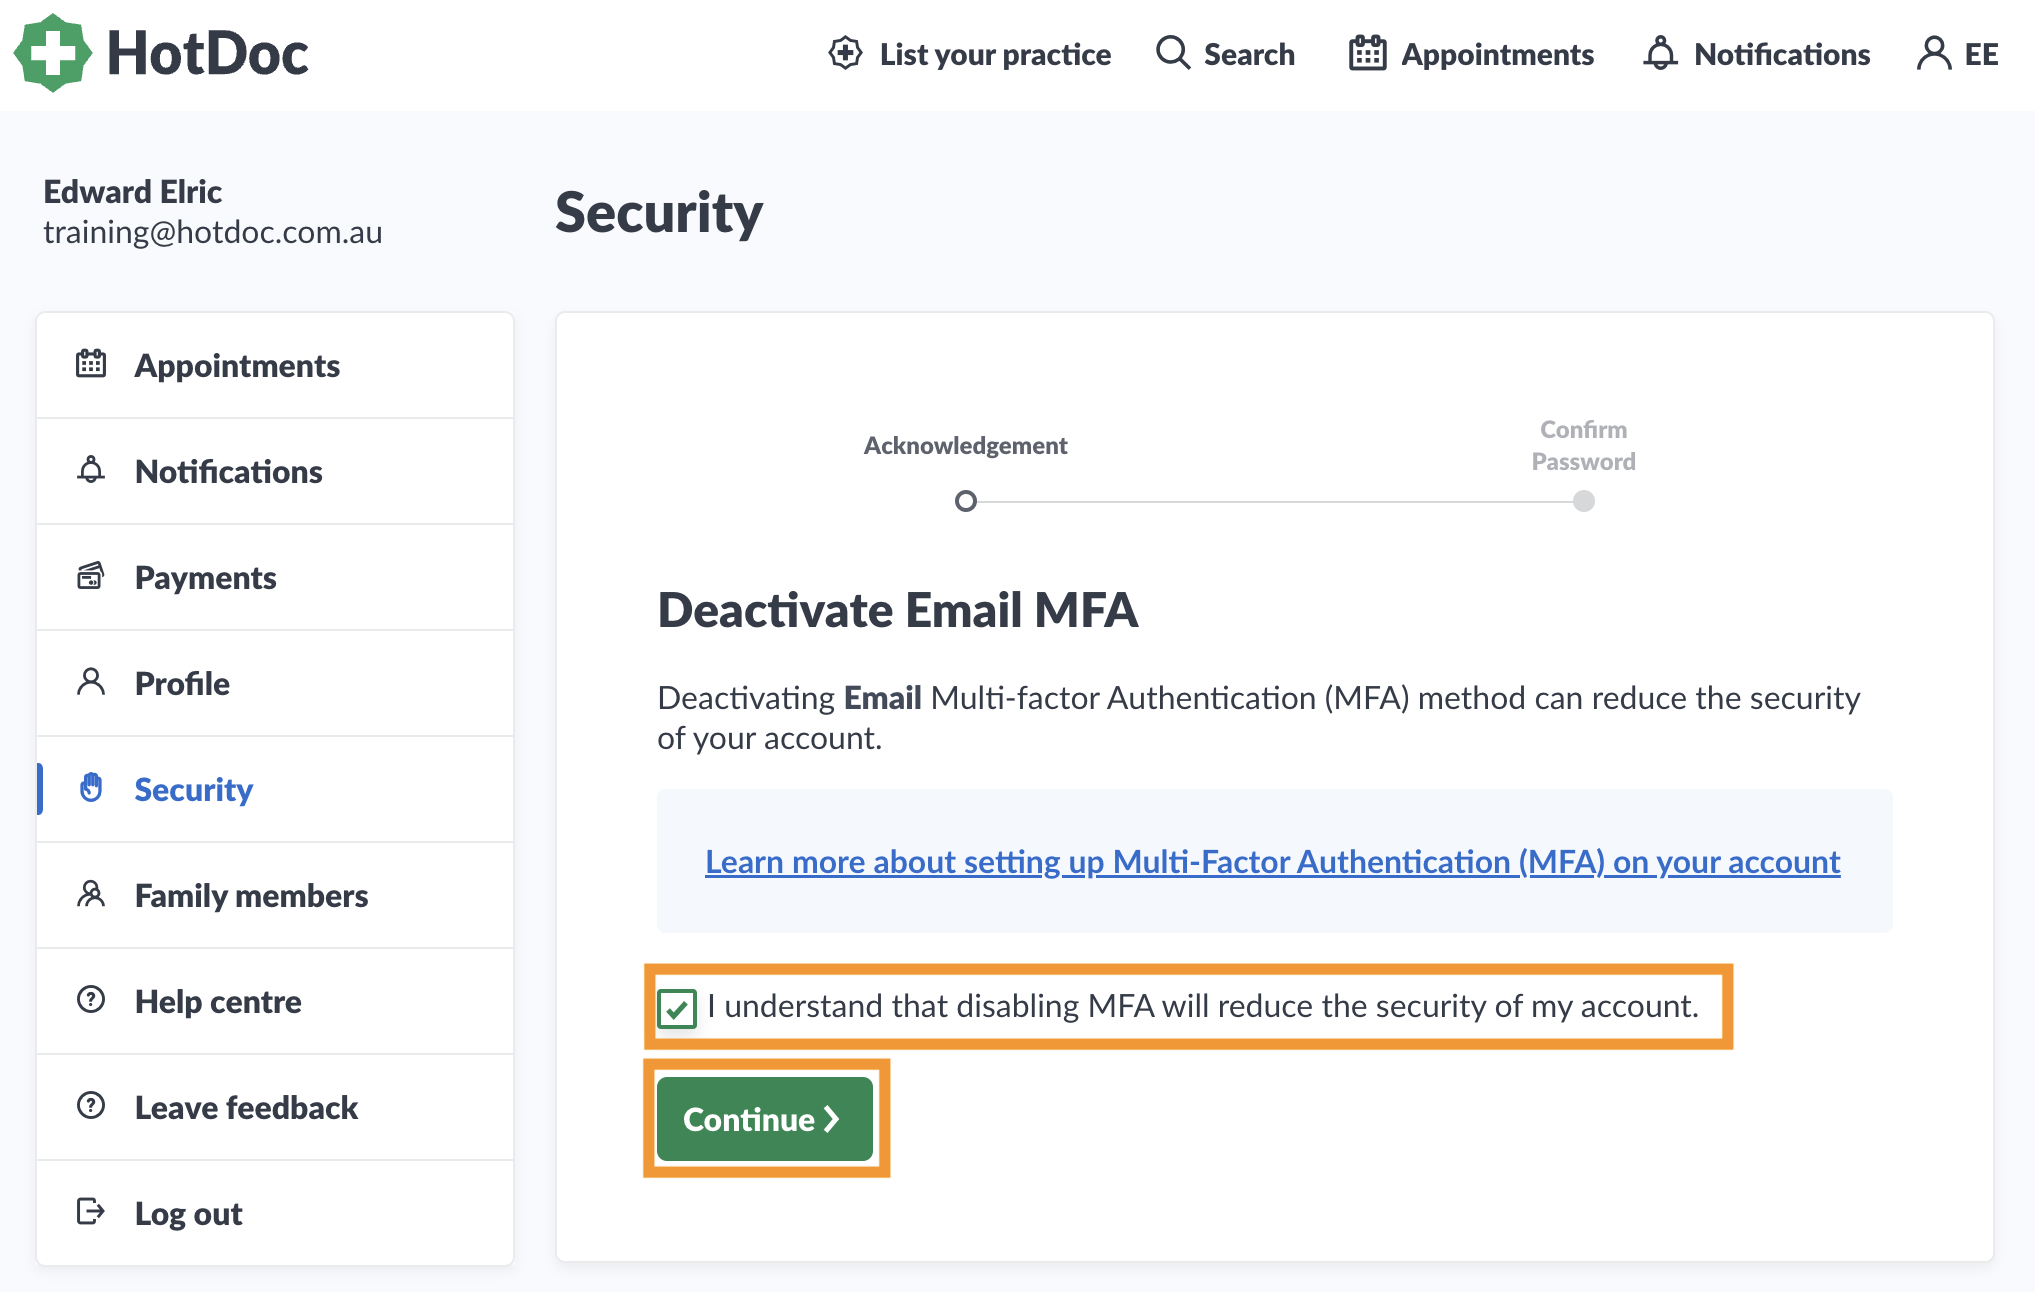
Task: Open Search from the top navigation
Action: (x=1225, y=54)
